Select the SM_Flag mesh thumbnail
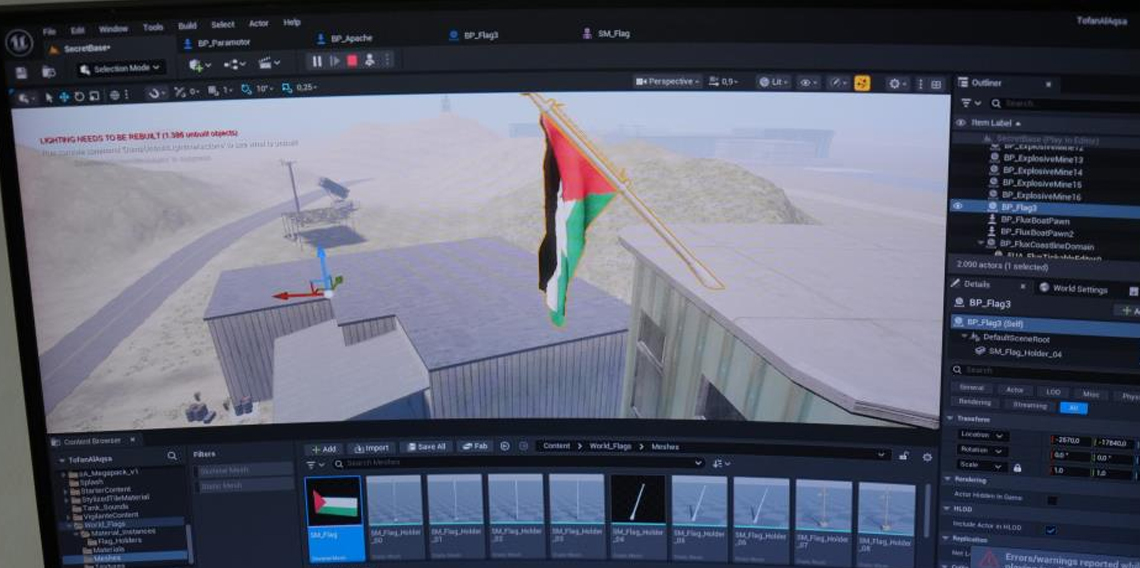 [x=333, y=518]
